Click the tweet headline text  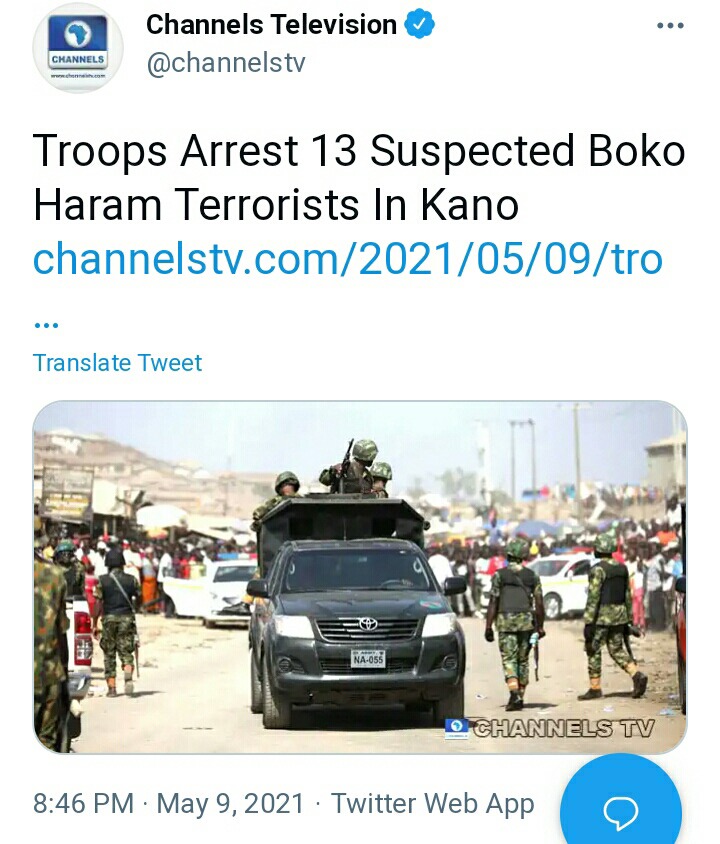coord(359,177)
